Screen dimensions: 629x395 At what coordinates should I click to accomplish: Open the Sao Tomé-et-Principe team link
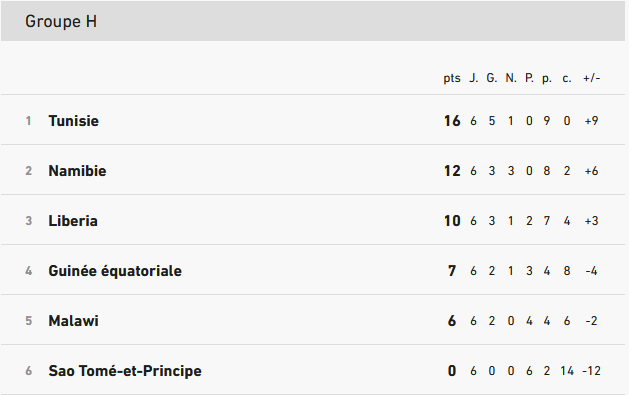pos(125,371)
